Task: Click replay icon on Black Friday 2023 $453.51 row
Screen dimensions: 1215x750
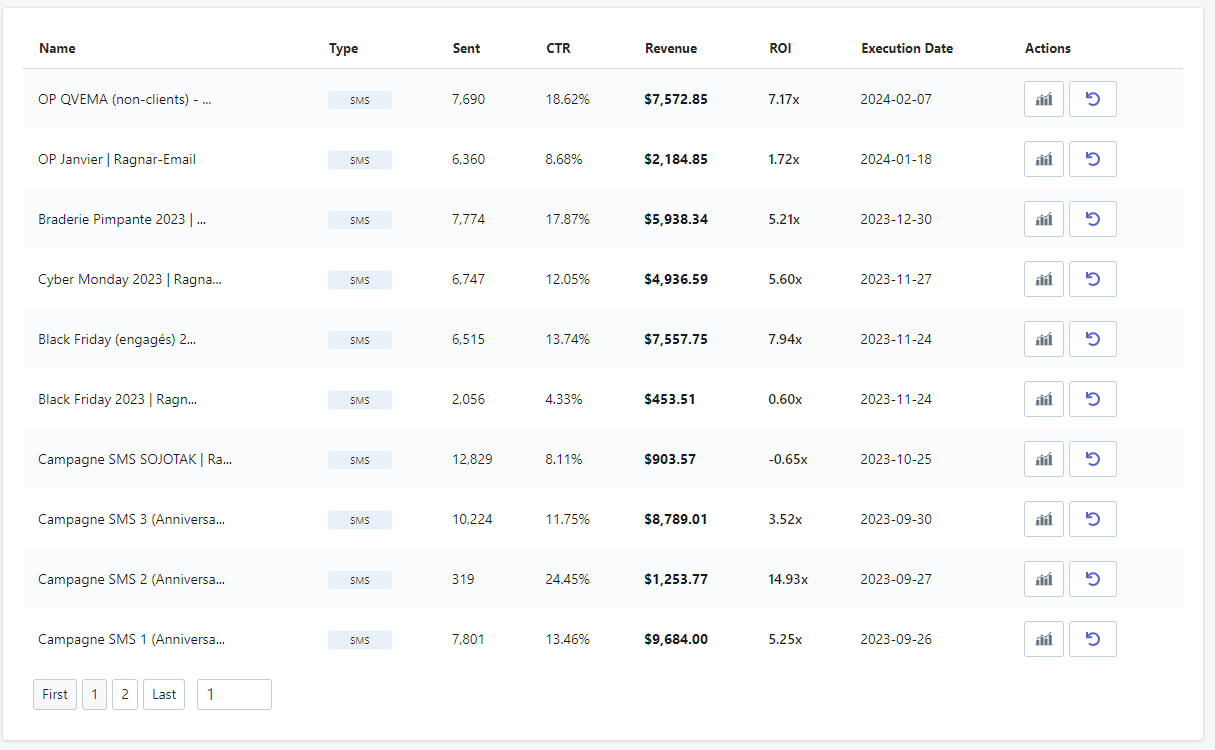Action: pos(1093,399)
